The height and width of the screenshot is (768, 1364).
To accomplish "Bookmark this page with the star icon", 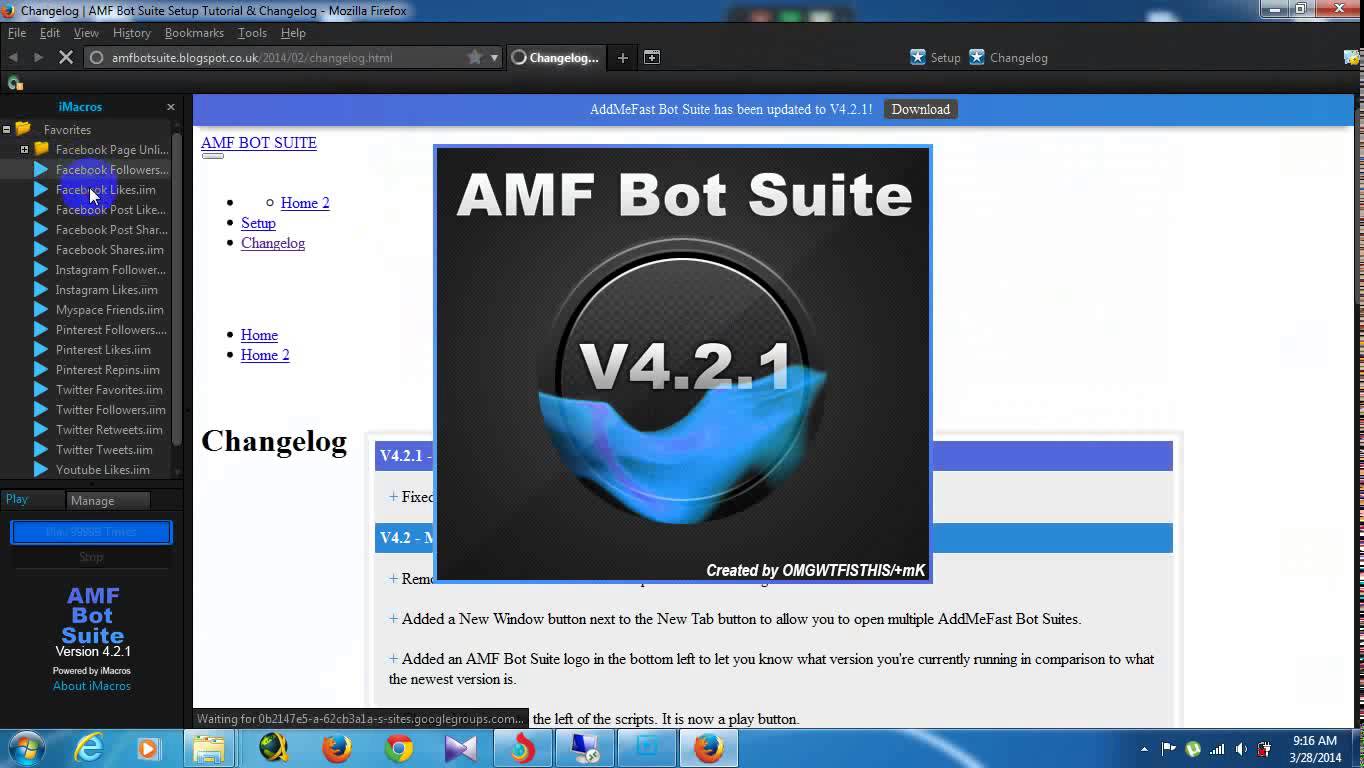I will [x=475, y=57].
